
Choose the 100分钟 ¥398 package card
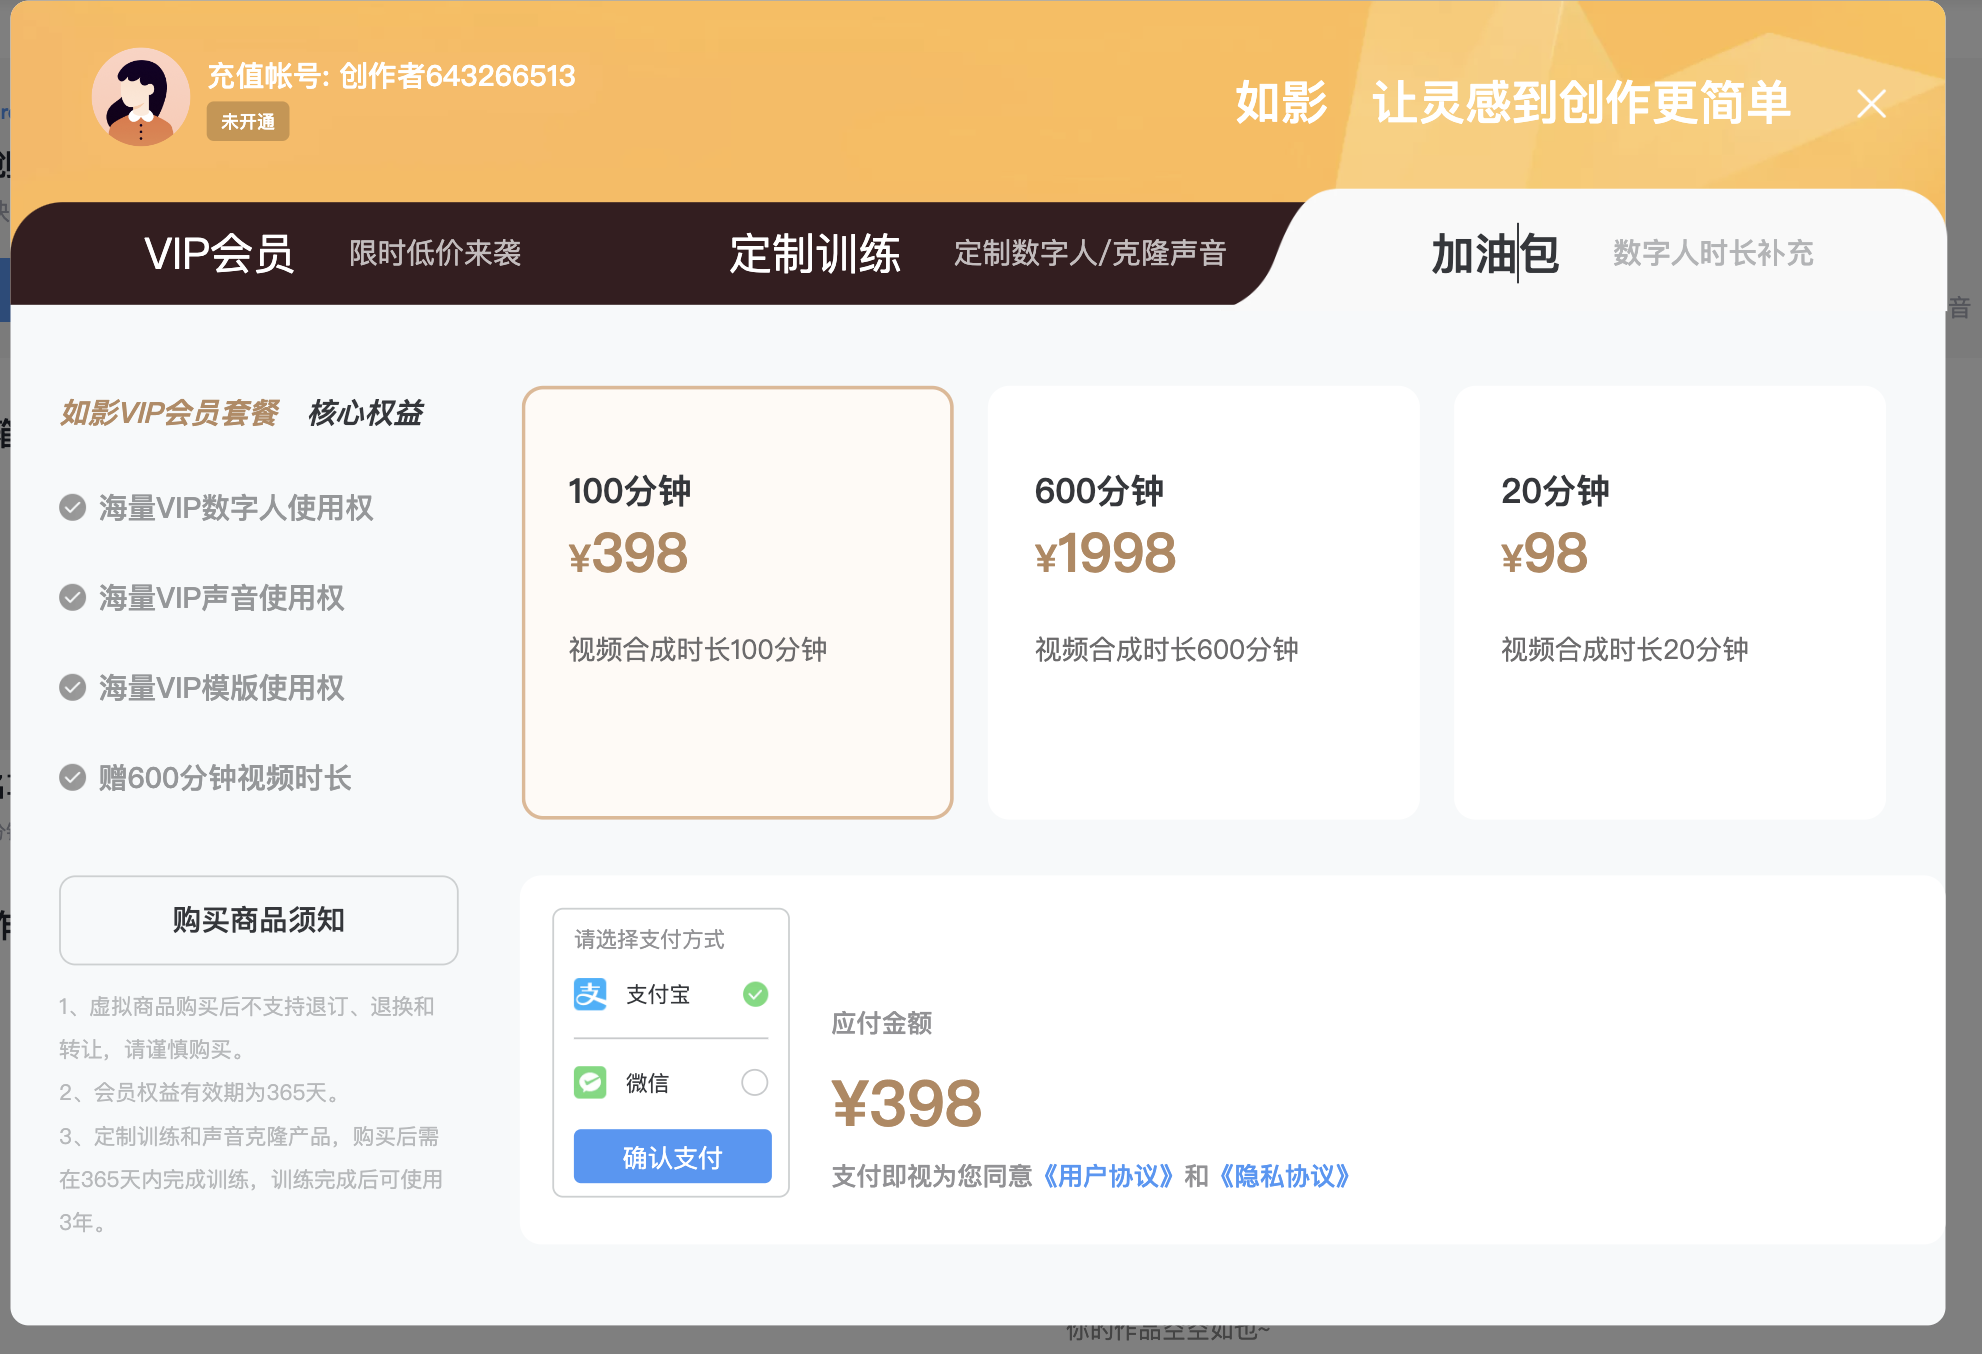tap(737, 602)
